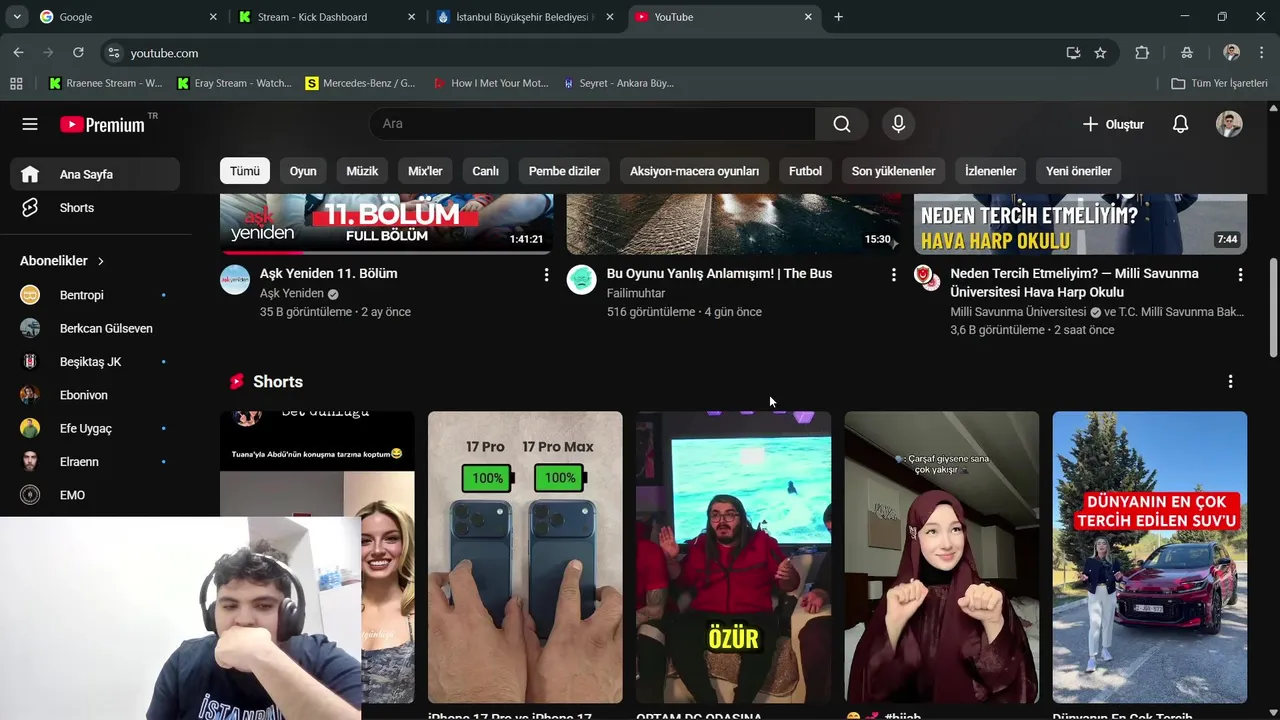The width and height of the screenshot is (1280, 720).
Task: Select the Mix'ler filter chip
Action: (x=425, y=171)
